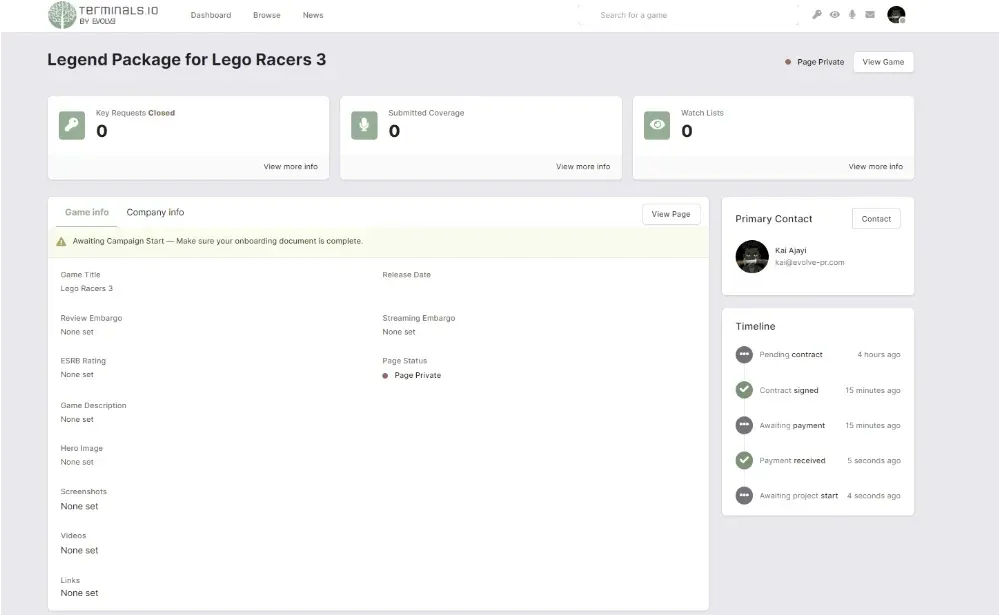Click the warning triangle icon beside Awaiting Campaign Start

[61, 242]
